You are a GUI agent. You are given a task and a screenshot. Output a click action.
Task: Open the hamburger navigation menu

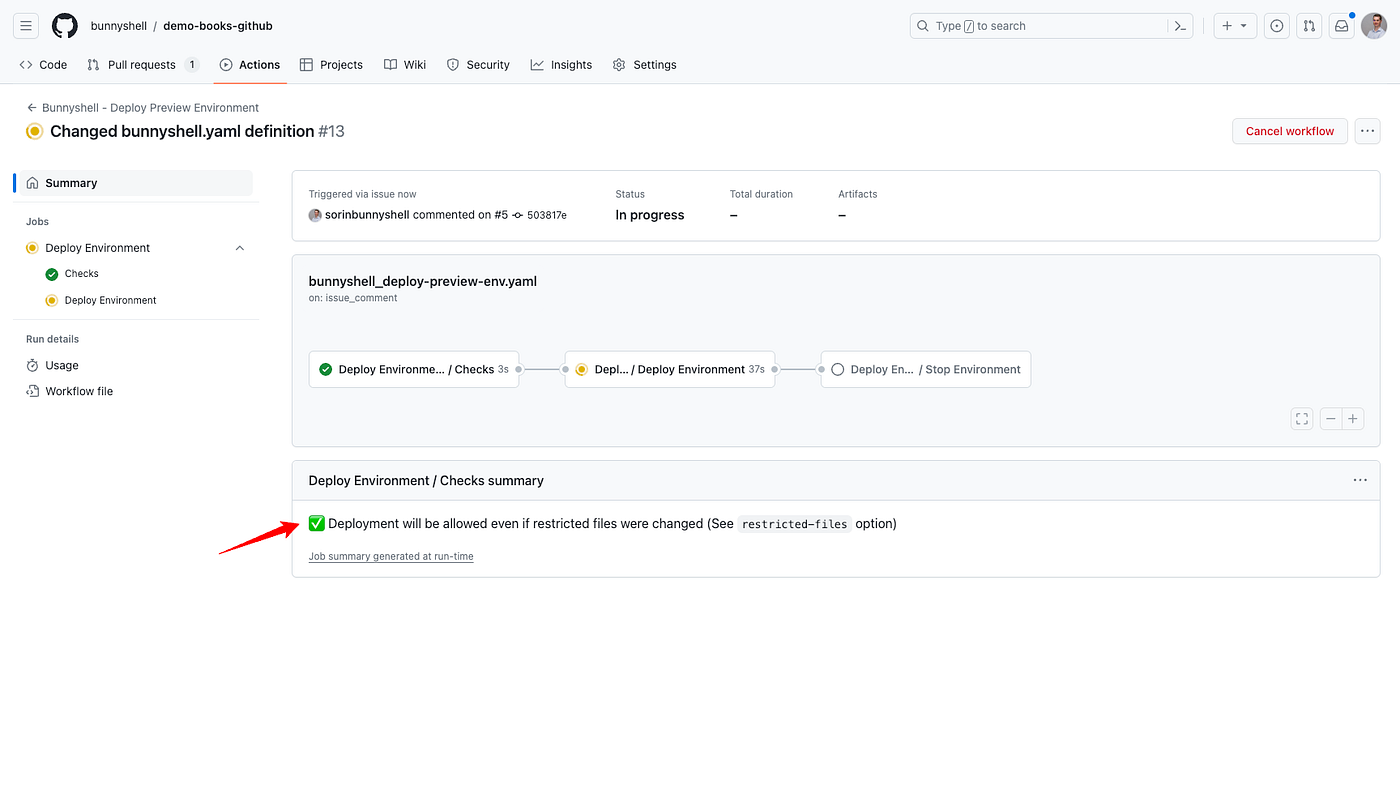[x=26, y=26]
